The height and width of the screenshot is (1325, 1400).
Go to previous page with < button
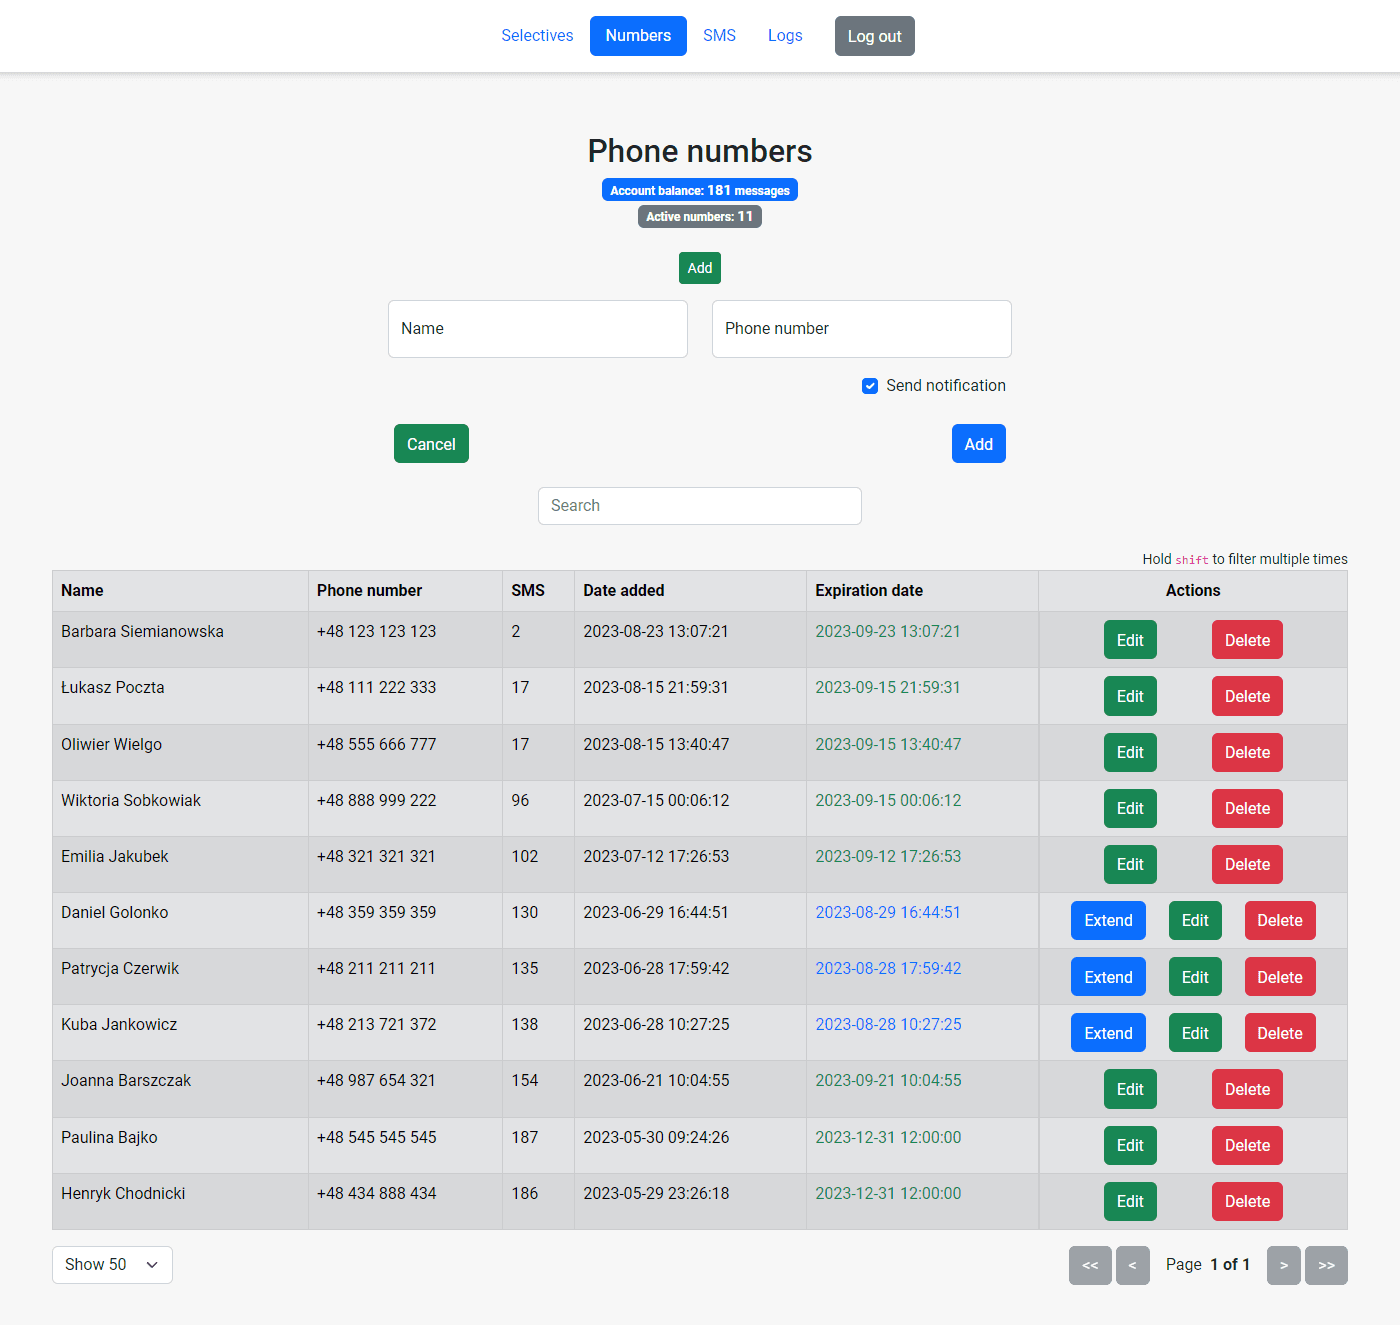[1132, 1265]
